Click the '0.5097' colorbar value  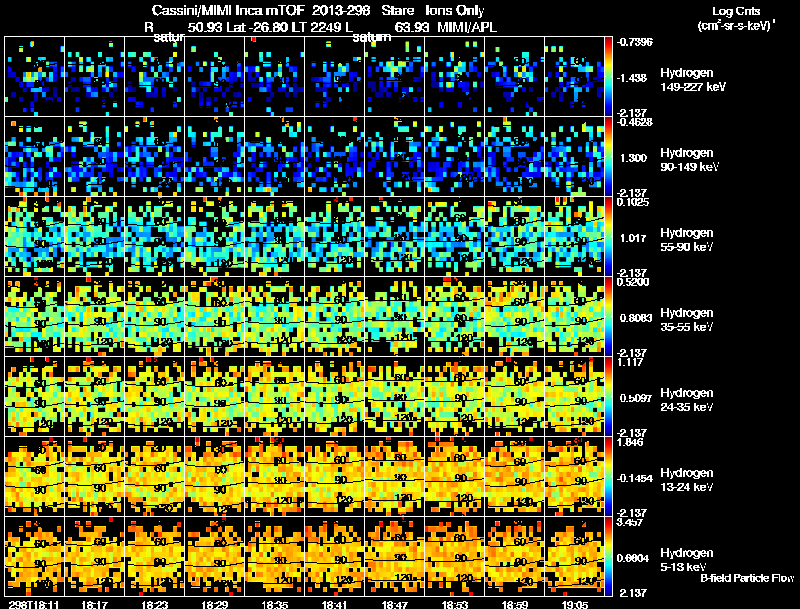tap(636, 398)
